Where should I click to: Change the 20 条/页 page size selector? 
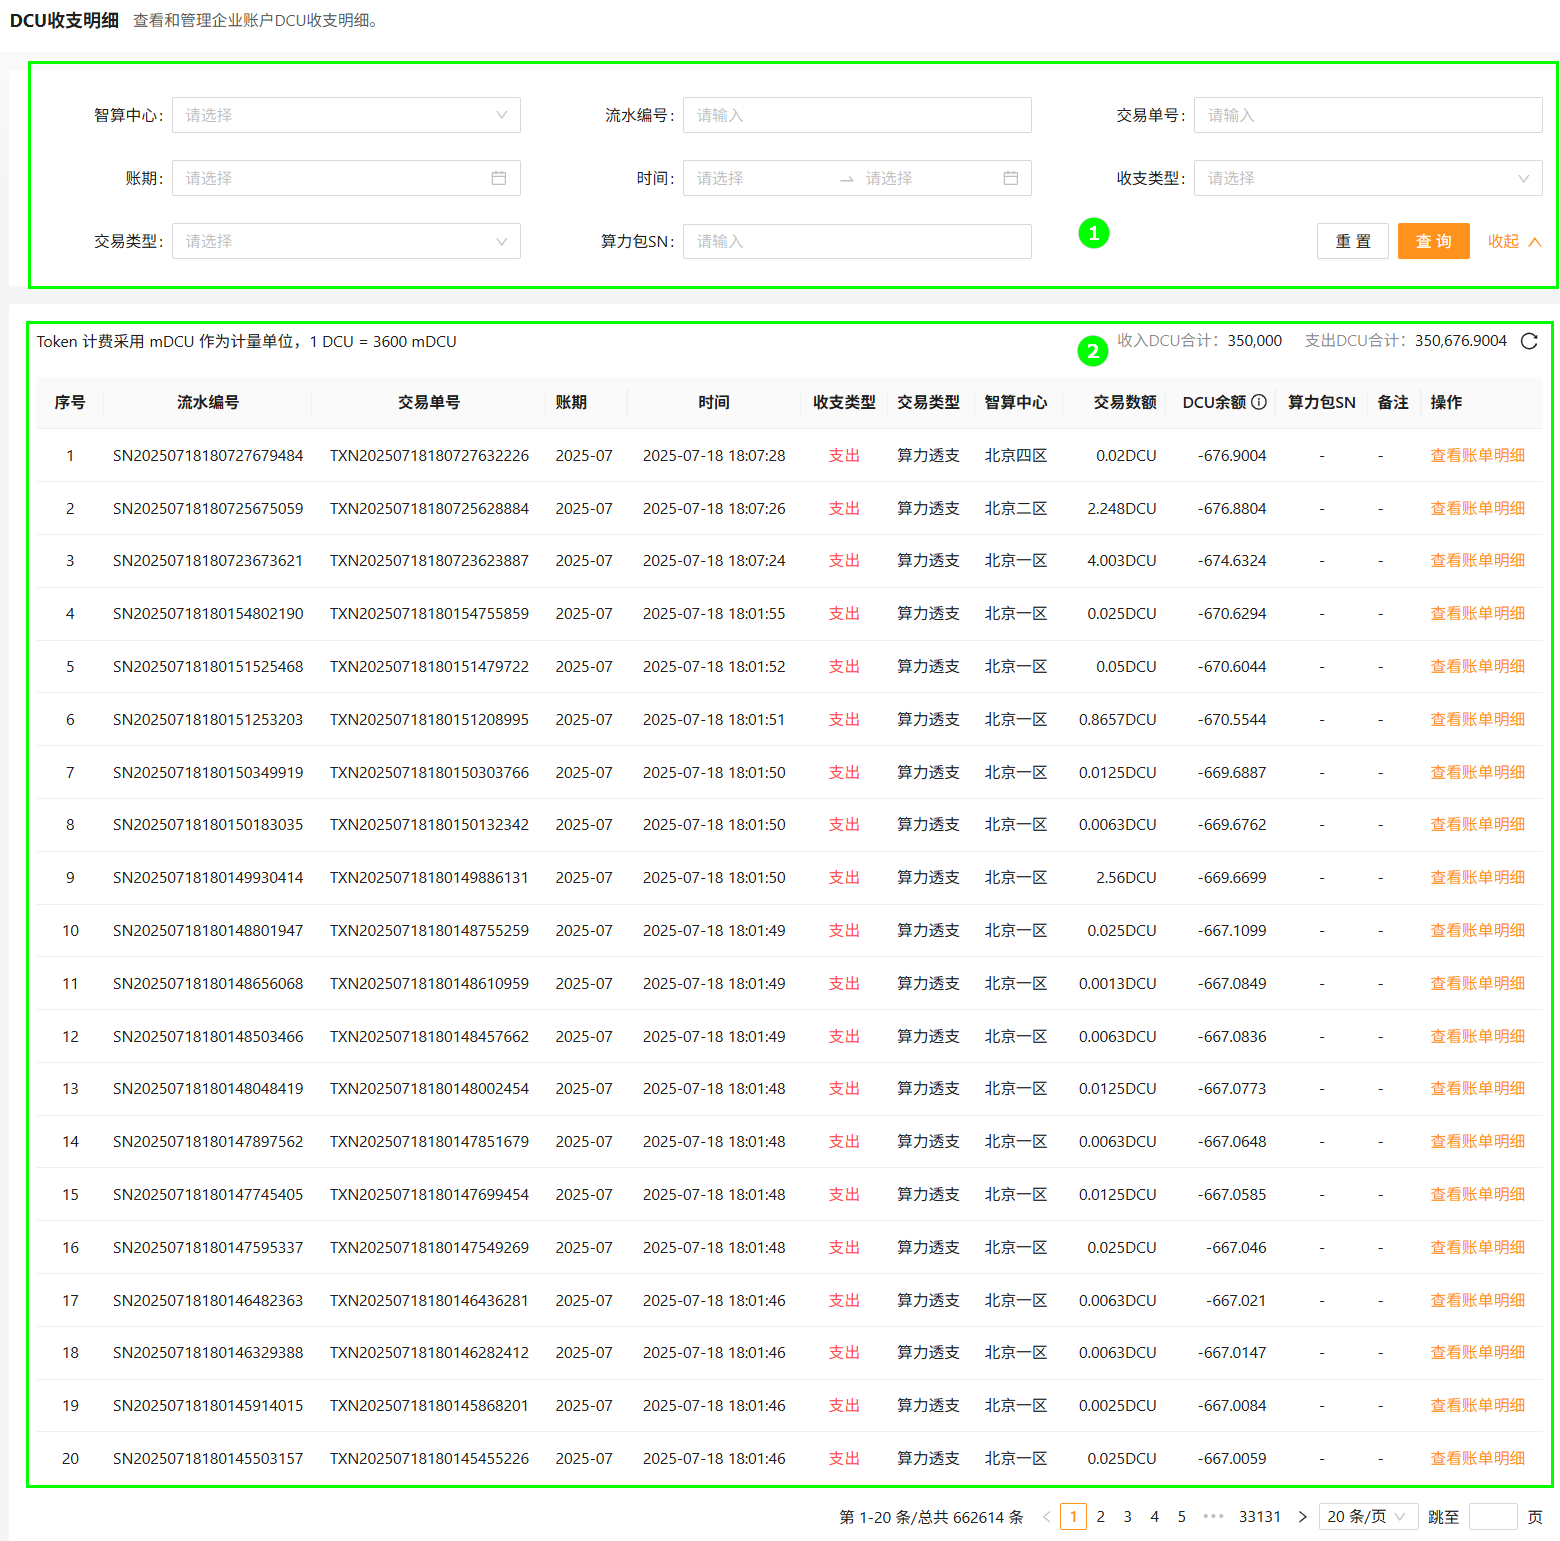coord(1367,1517)
